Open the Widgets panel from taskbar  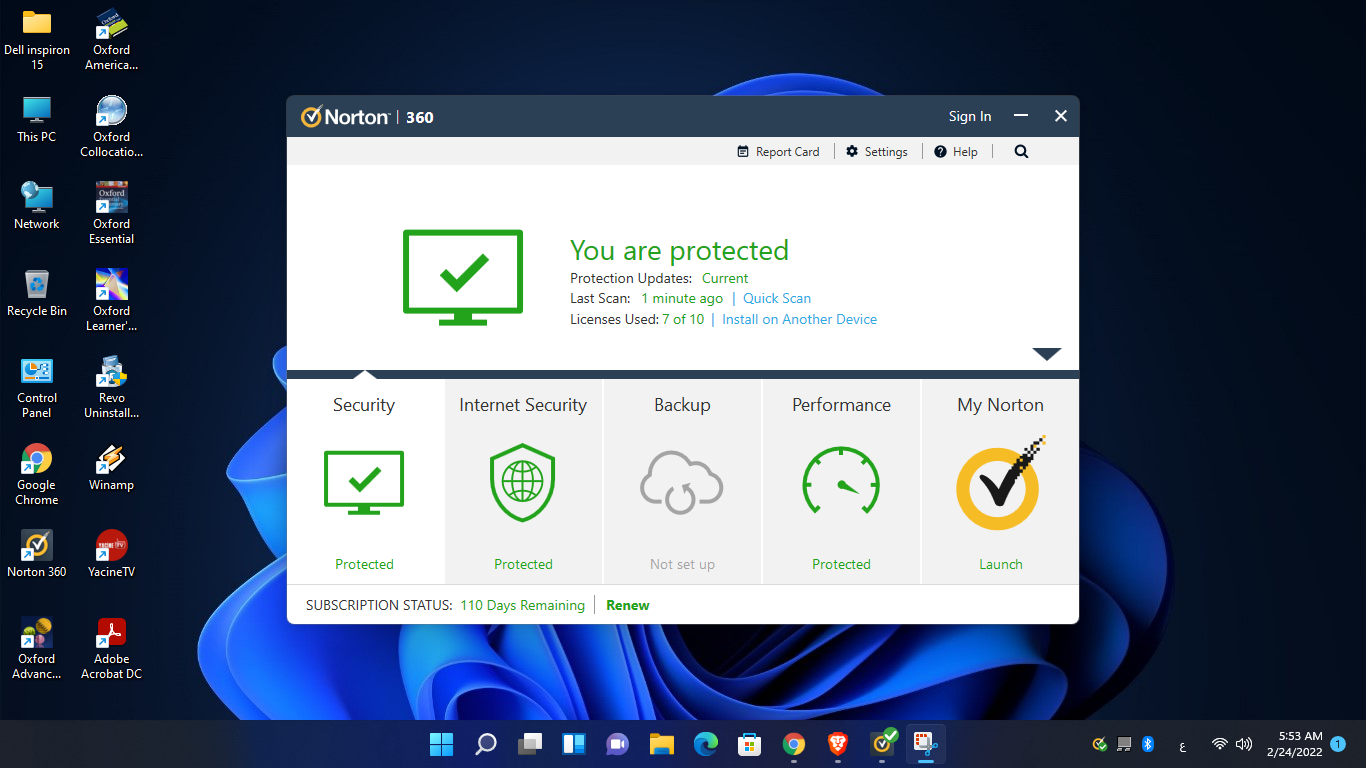[574, 744]
